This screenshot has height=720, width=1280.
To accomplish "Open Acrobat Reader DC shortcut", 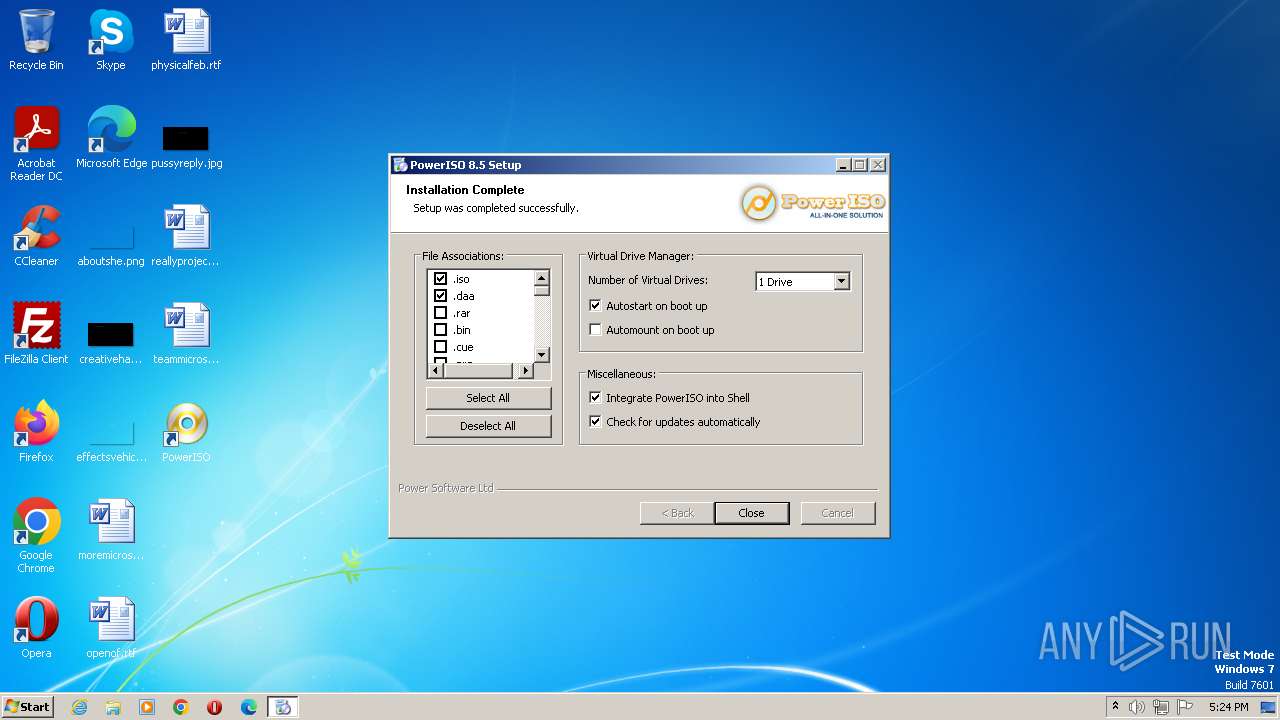I will [36, 144].
